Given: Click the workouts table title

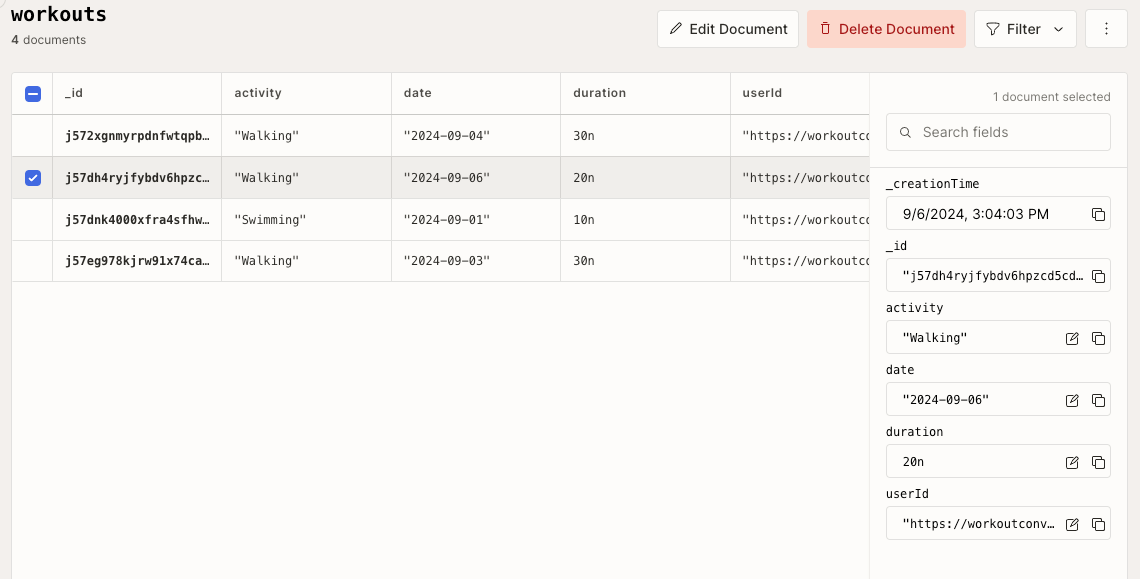Looking at the screenshot, I should coord(59,14).
